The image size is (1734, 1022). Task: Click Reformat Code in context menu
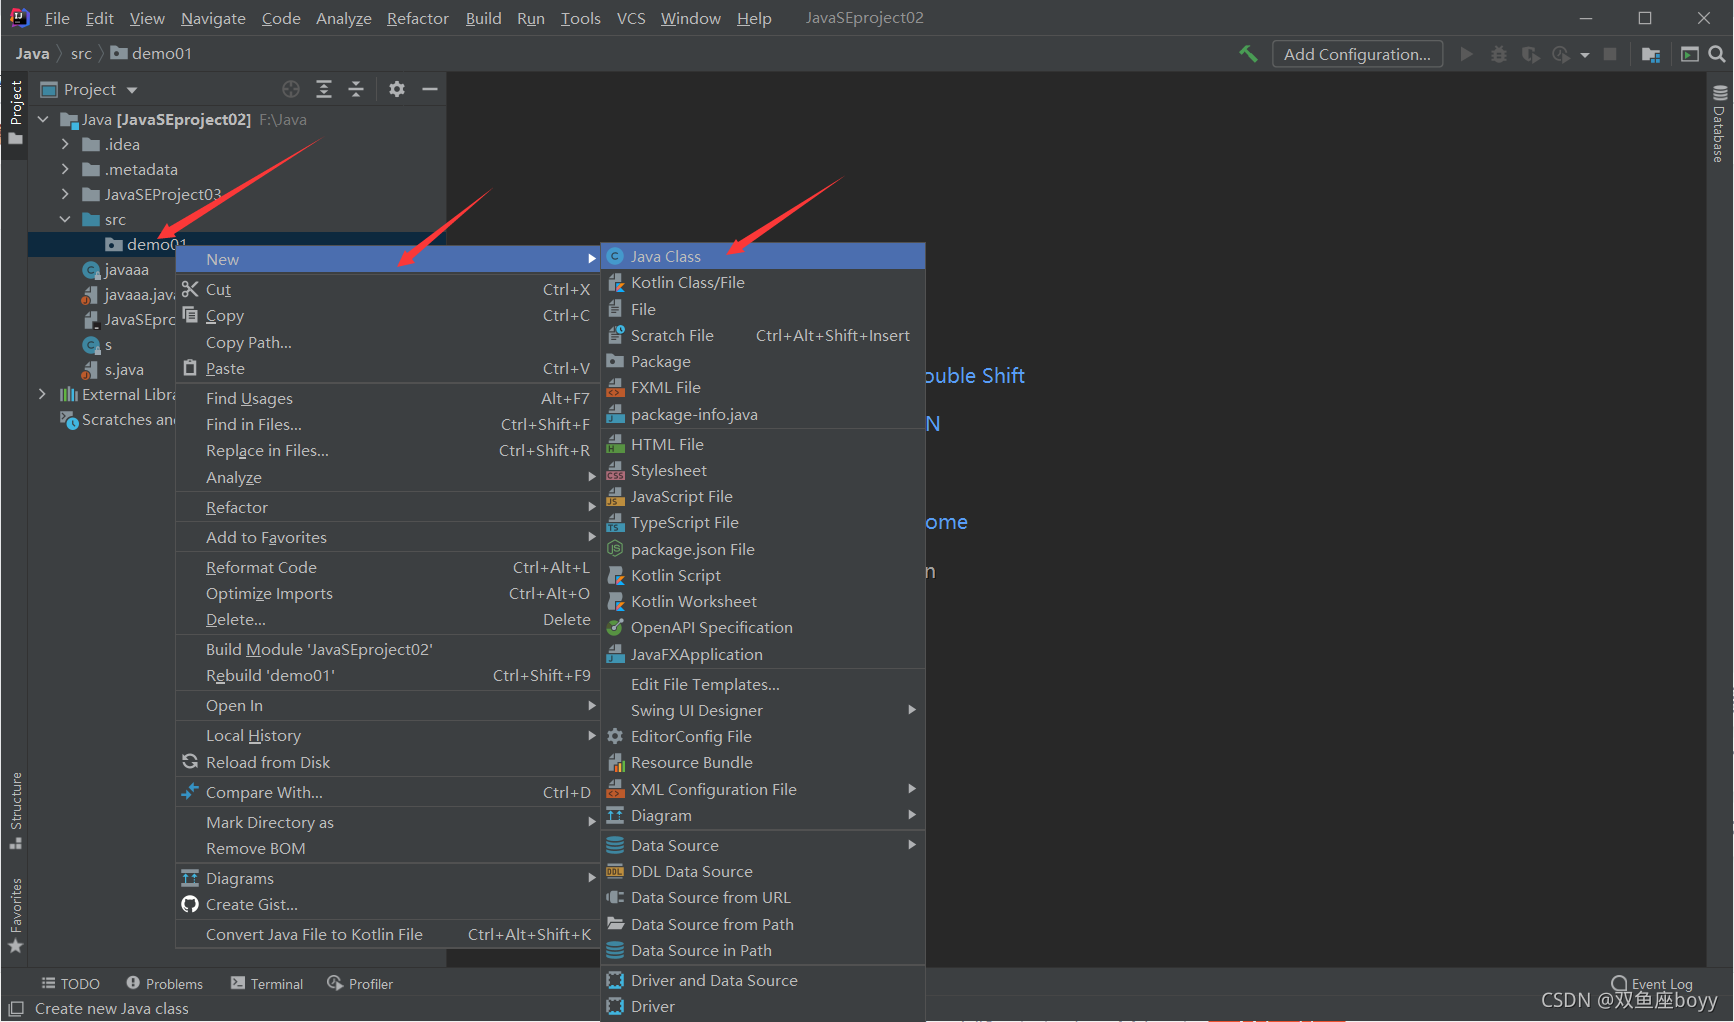(388, 567)
